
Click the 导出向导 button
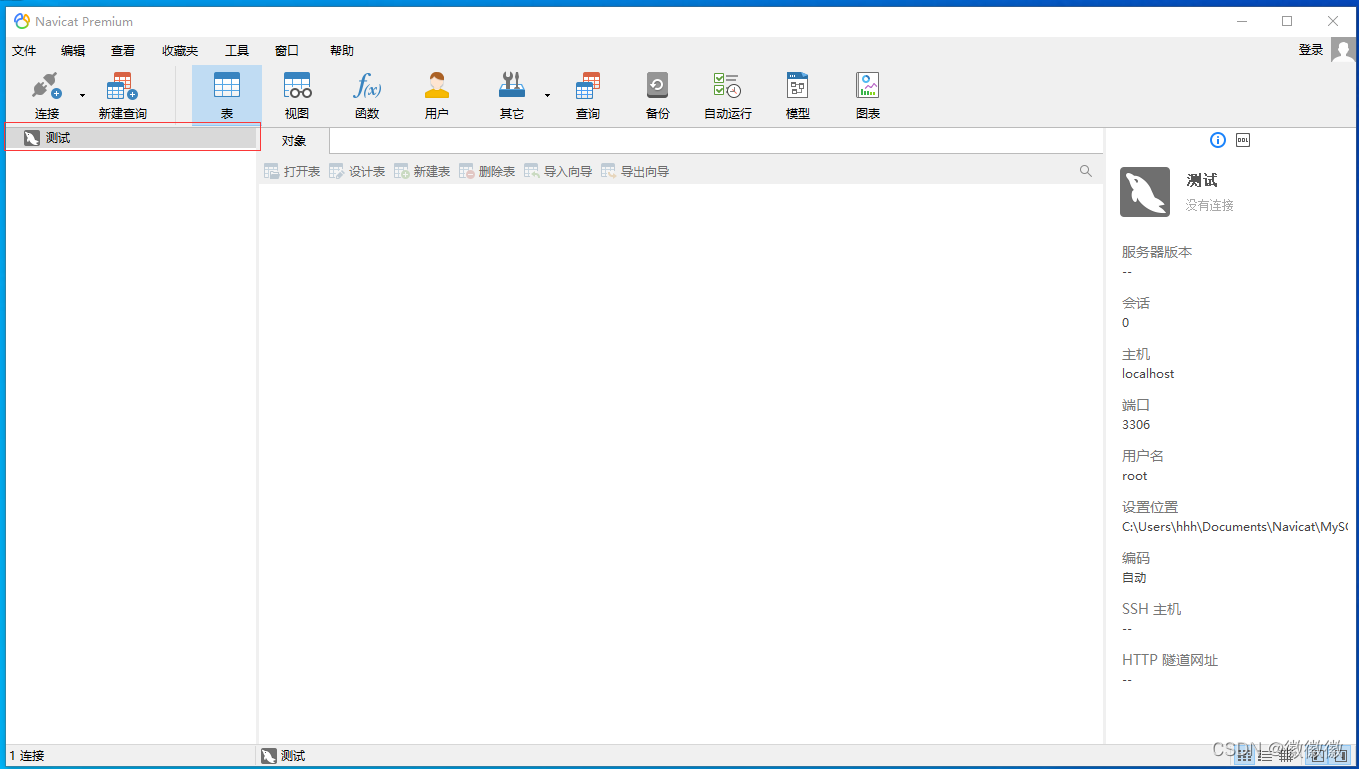(x=635, y=172)
